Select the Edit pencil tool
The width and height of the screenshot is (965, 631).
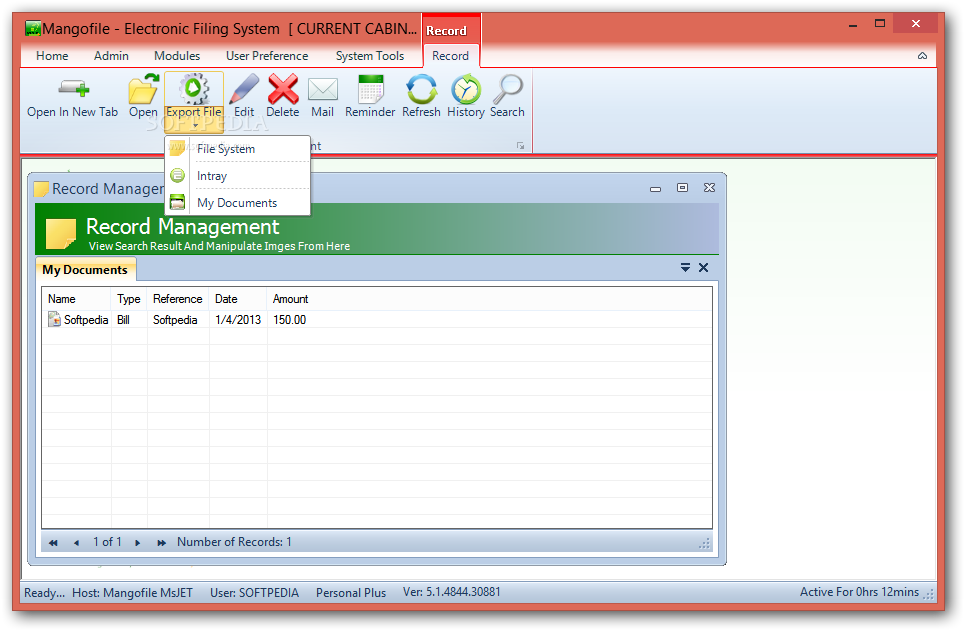click(x=244, y=89)
